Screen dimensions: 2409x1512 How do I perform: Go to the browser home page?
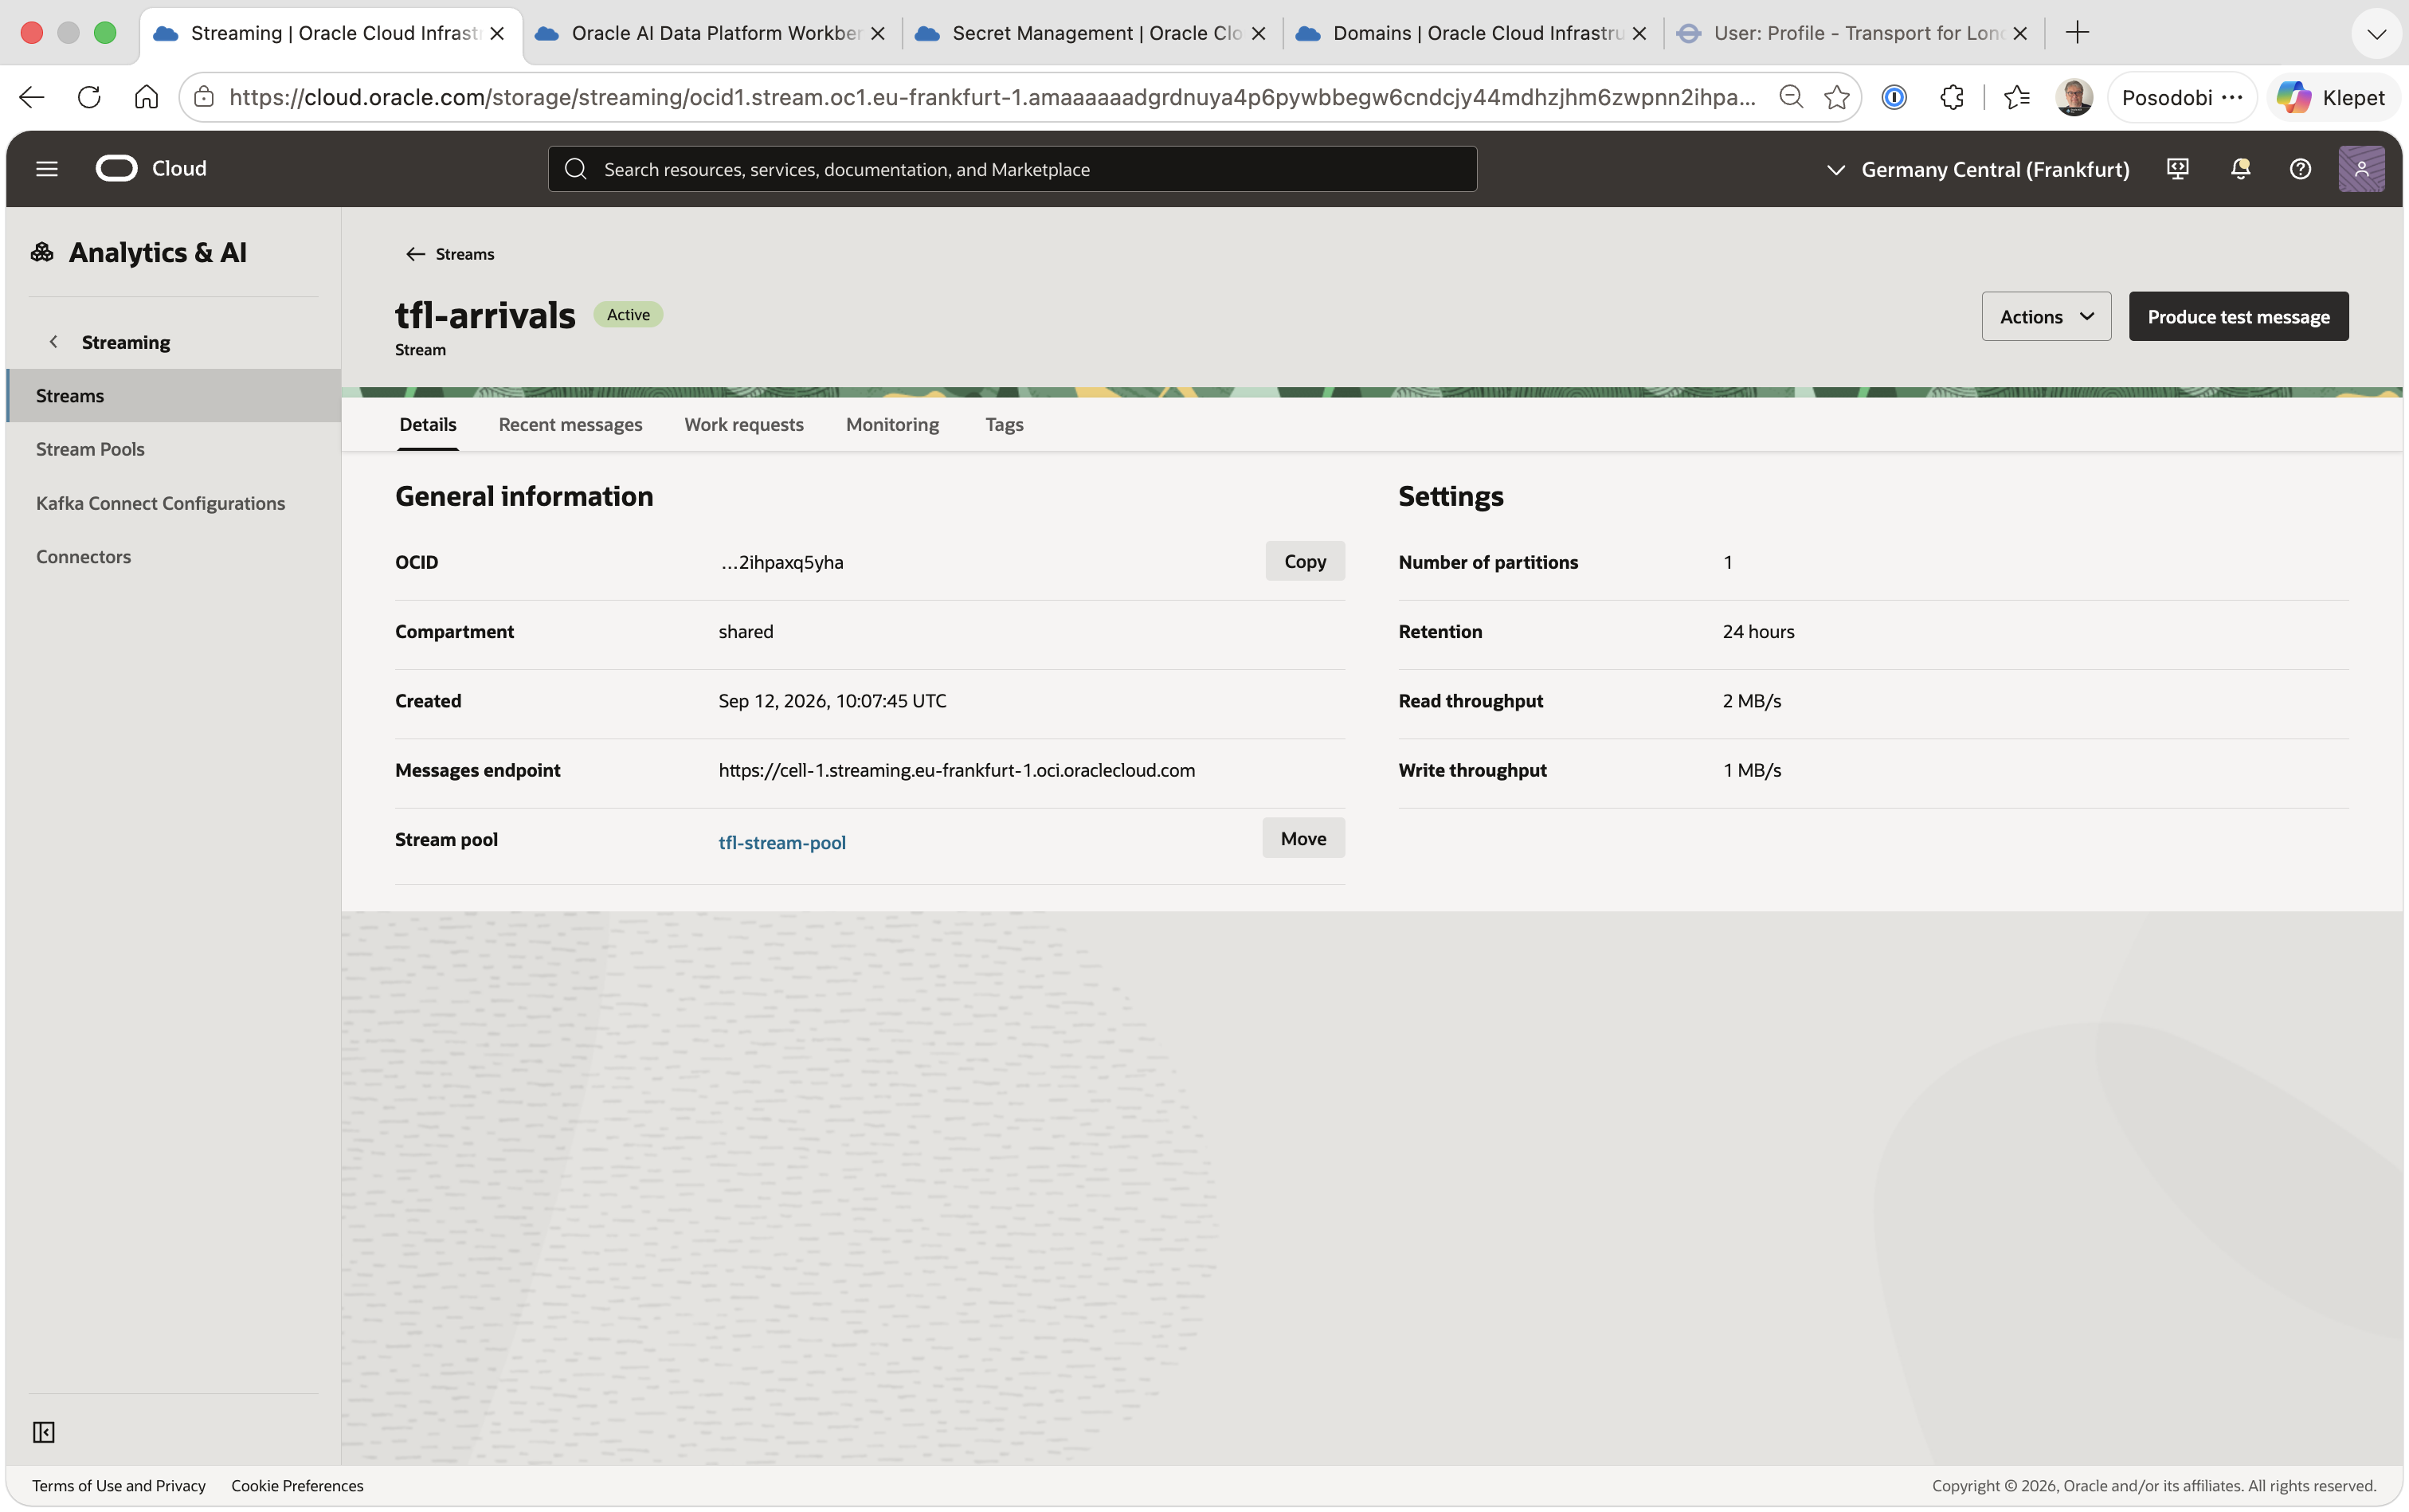click(147, 97)
